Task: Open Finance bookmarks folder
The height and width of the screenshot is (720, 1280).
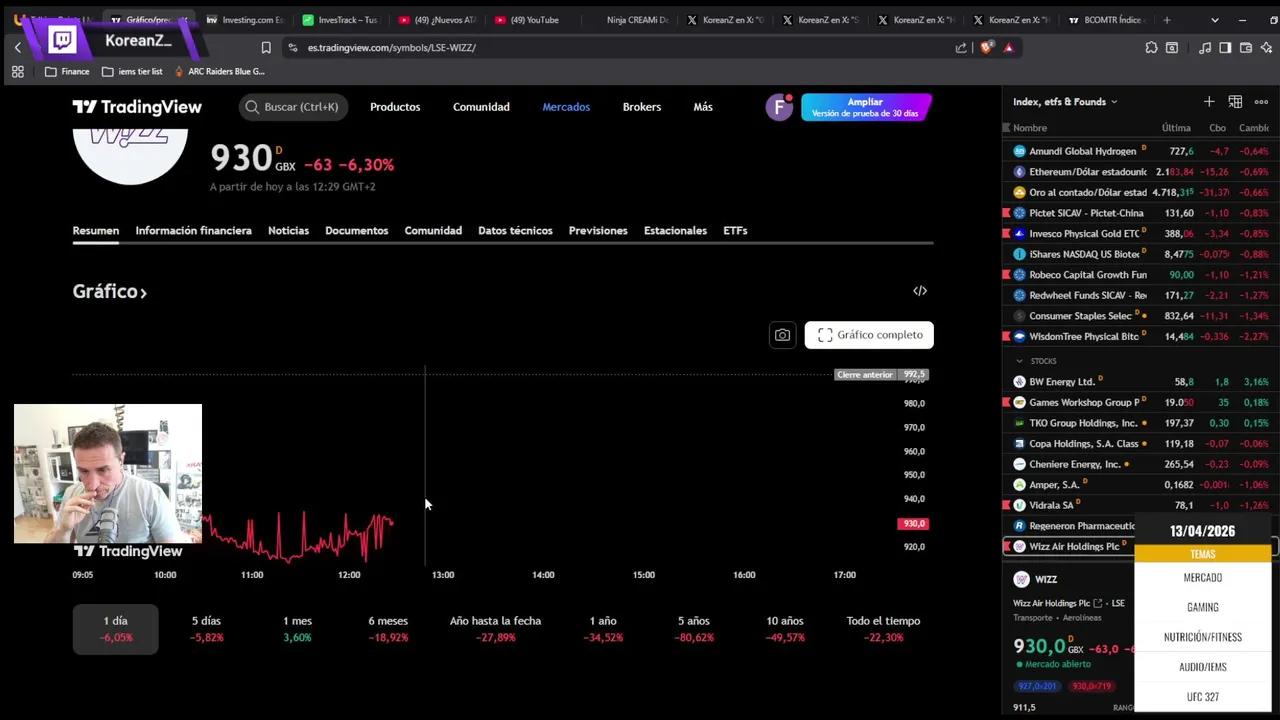Action: [67, 72]
